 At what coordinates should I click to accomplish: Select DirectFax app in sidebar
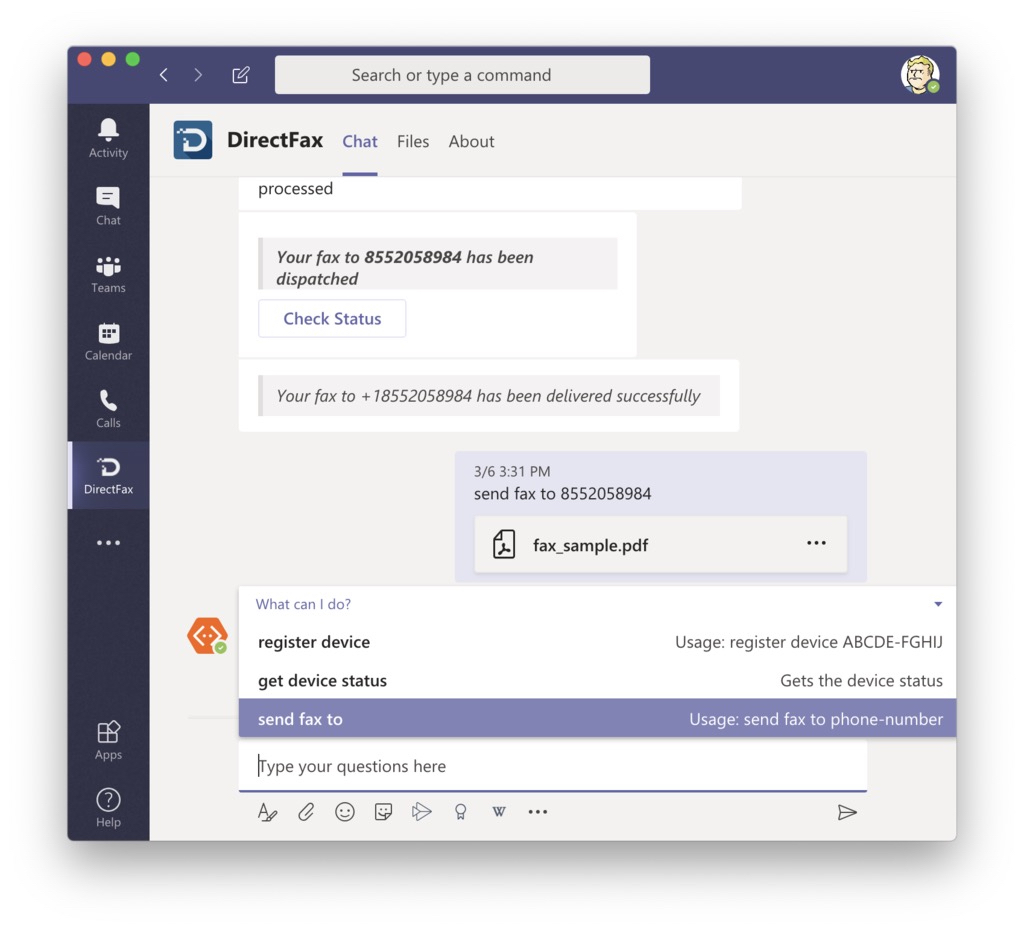[x=108, y=475]
